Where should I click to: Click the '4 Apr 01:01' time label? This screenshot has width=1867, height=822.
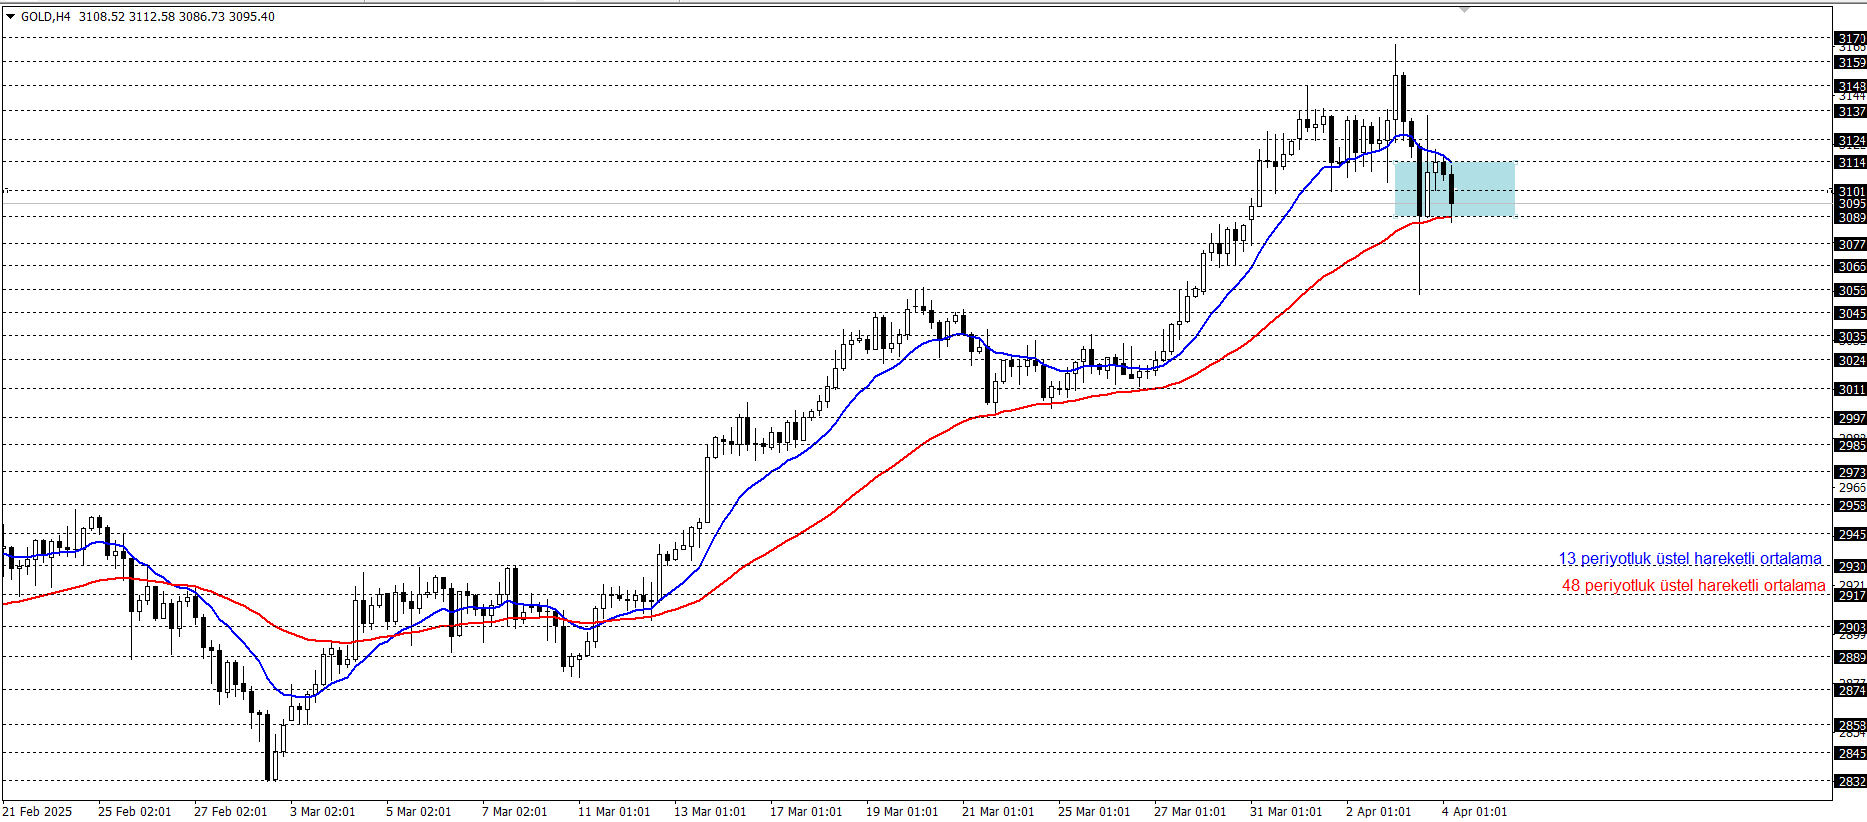(x=1475, y=812)
